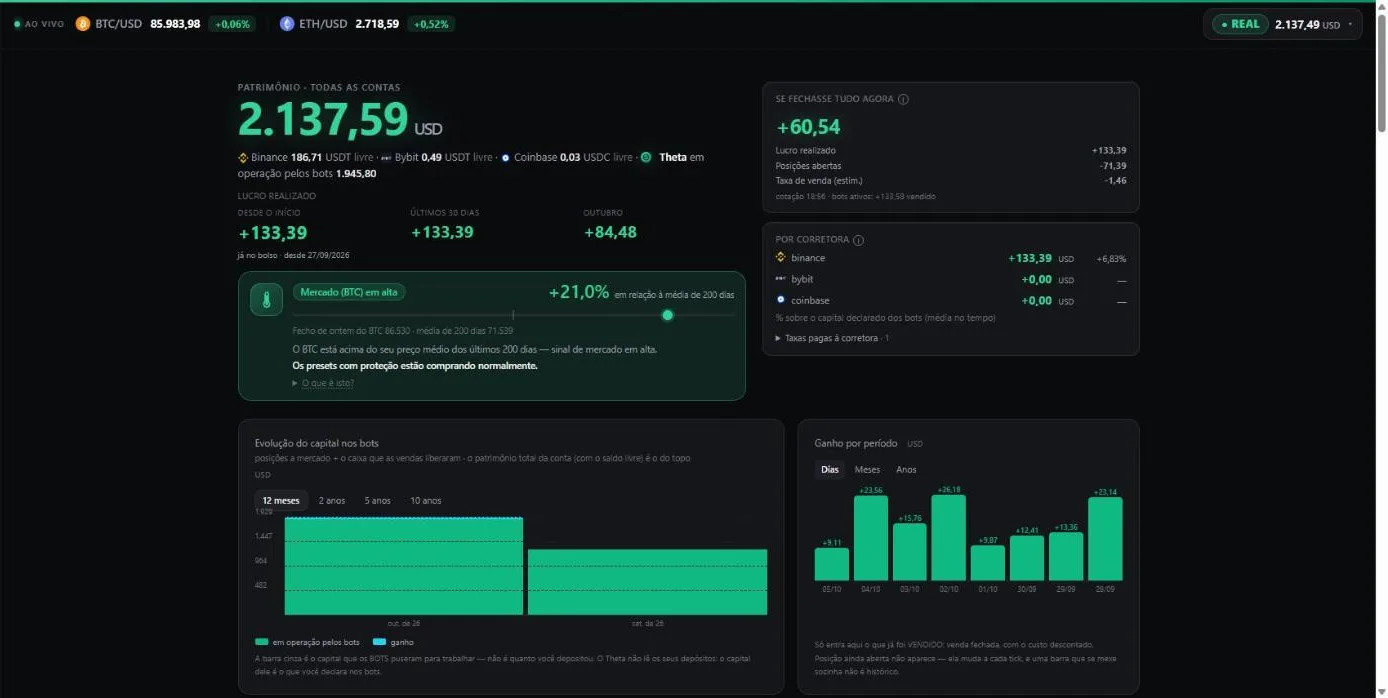Click the page vertical scrollbar thumb

click(x=1382, y=72)
